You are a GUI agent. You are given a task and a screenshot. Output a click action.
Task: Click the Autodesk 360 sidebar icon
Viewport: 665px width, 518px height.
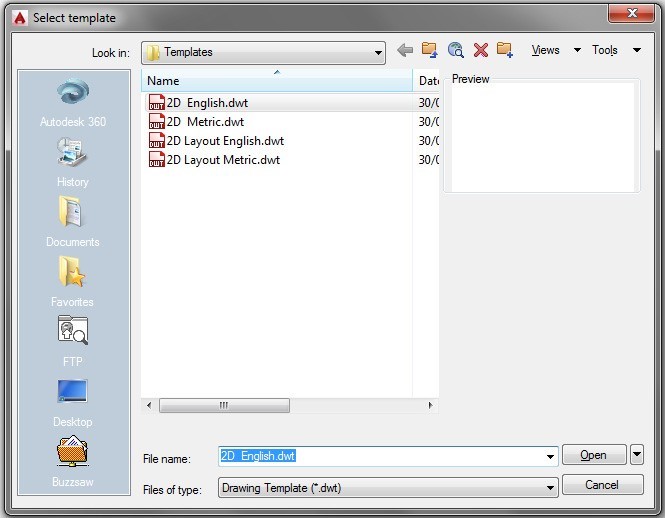pyautogui.click(x=73, y=94)
